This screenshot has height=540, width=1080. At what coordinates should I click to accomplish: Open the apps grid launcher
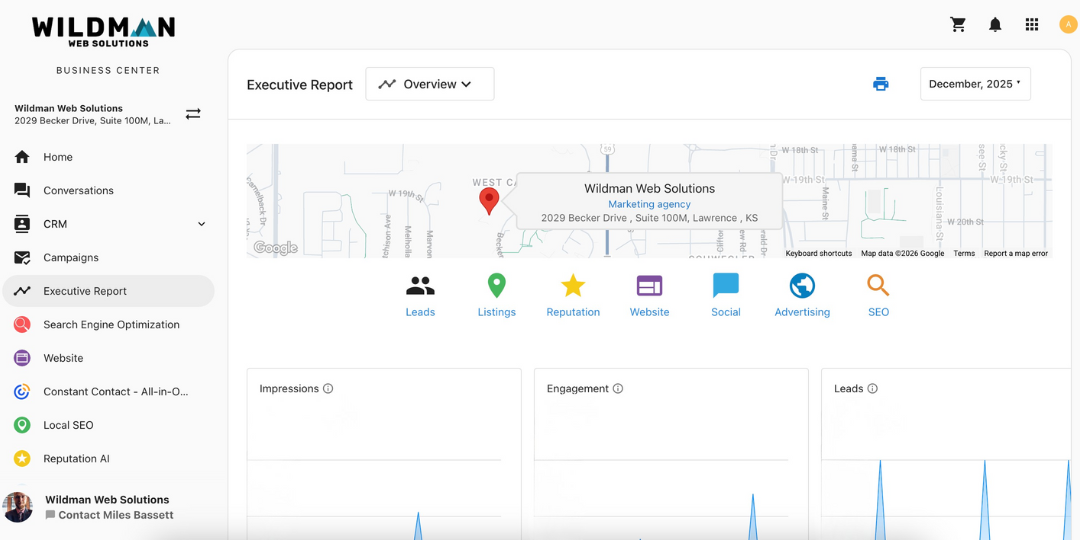pos(1032,25)
